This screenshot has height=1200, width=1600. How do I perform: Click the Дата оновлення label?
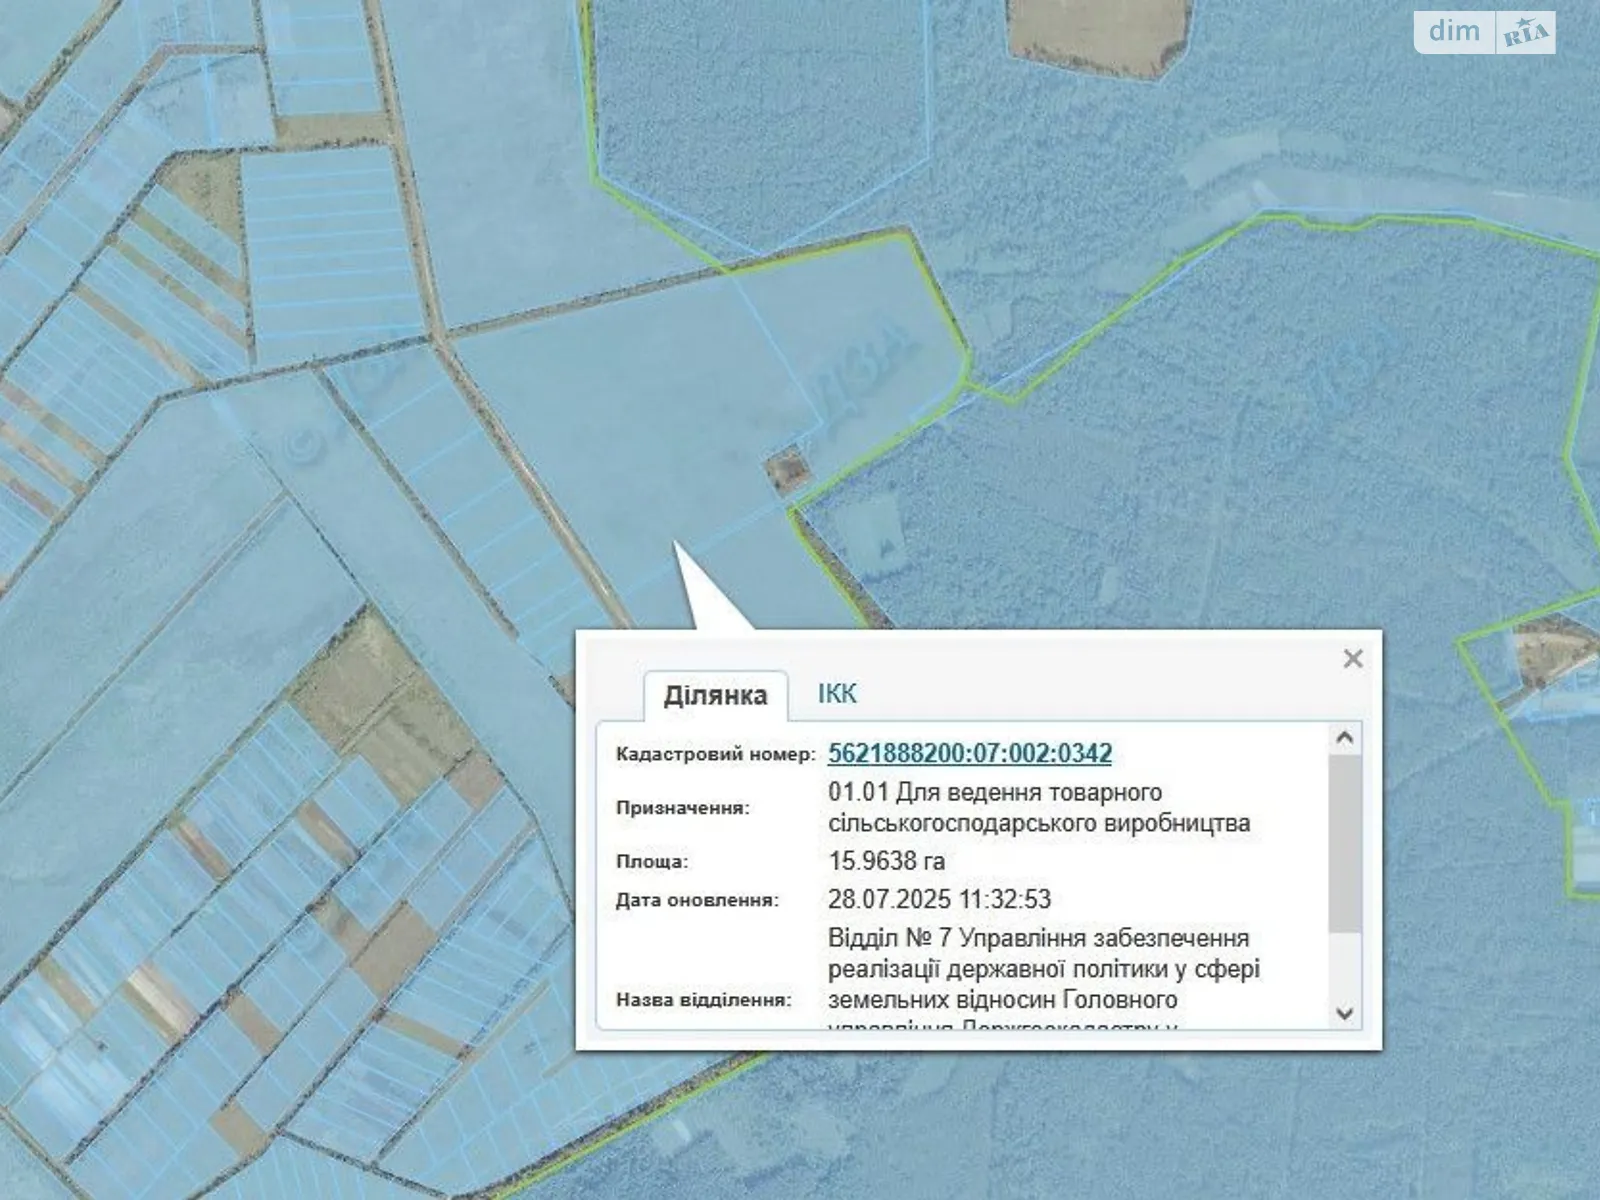(697, 900)
